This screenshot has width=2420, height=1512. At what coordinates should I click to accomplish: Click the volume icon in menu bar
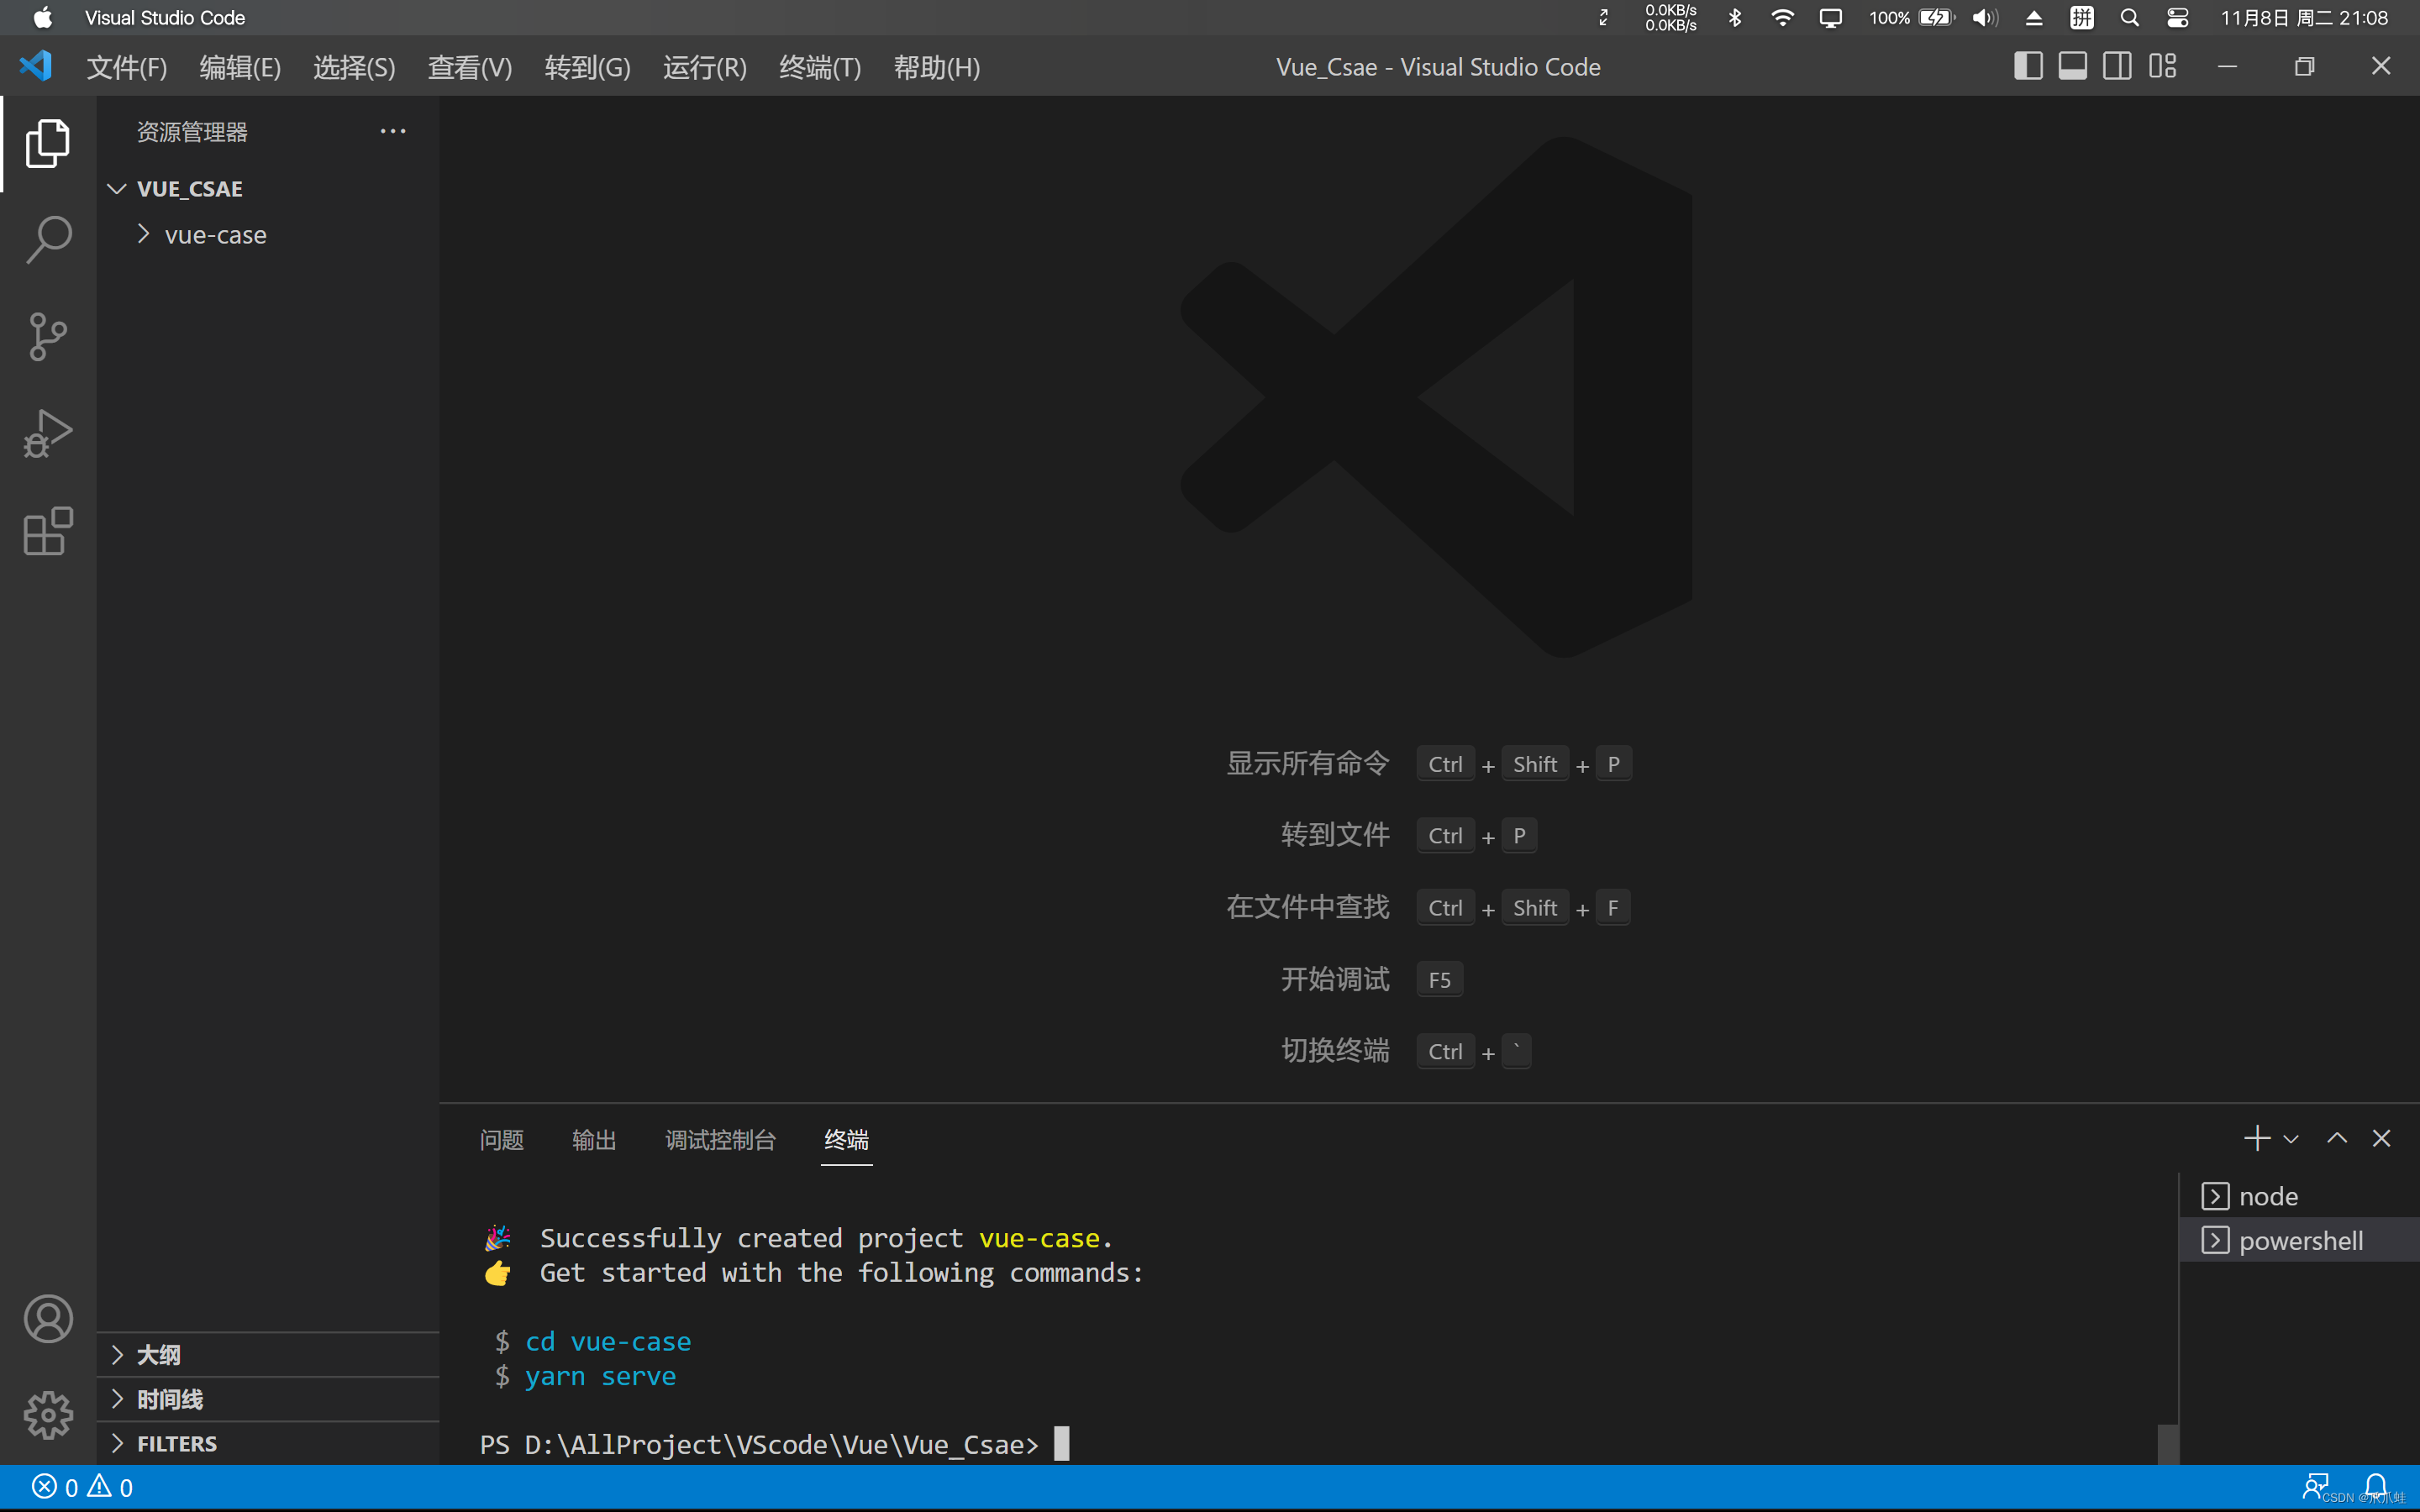coord(1985,18)
